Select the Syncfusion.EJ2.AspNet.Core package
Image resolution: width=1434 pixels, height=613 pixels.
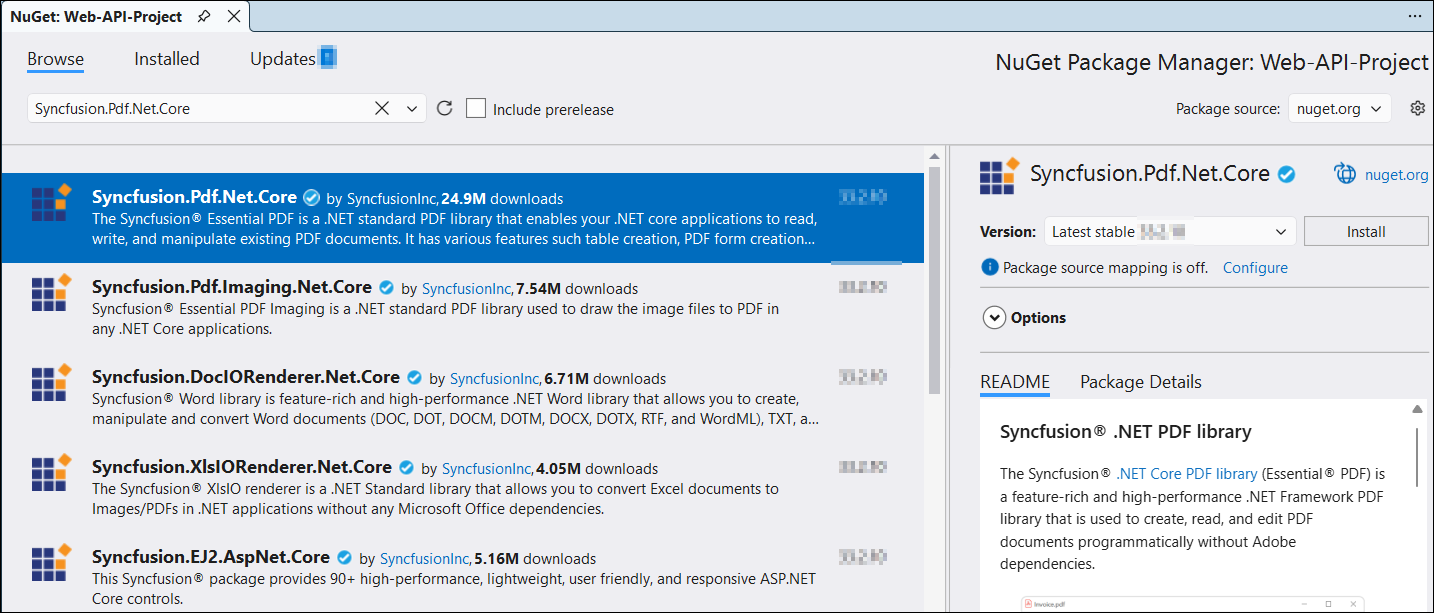click(x=462, y=572)
